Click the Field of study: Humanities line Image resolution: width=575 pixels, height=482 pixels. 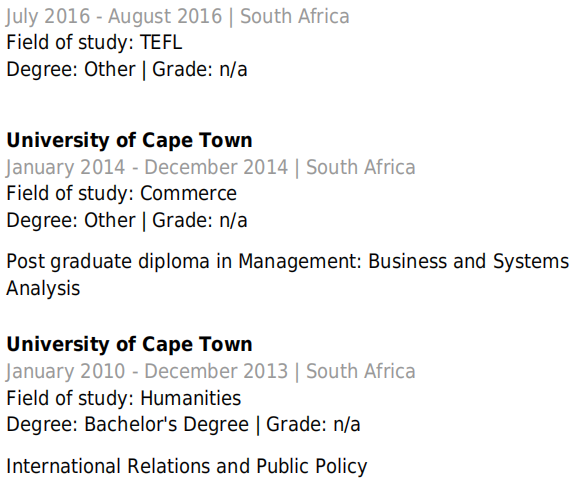(x=124, y=398)
